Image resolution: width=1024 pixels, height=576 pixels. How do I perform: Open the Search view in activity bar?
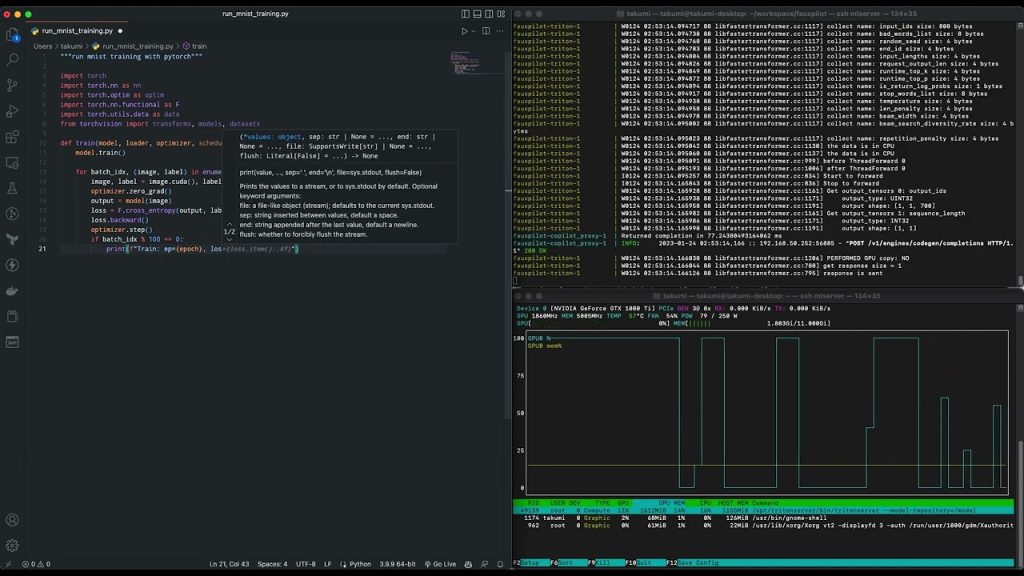pyautogui.click(x=12, y=60)
